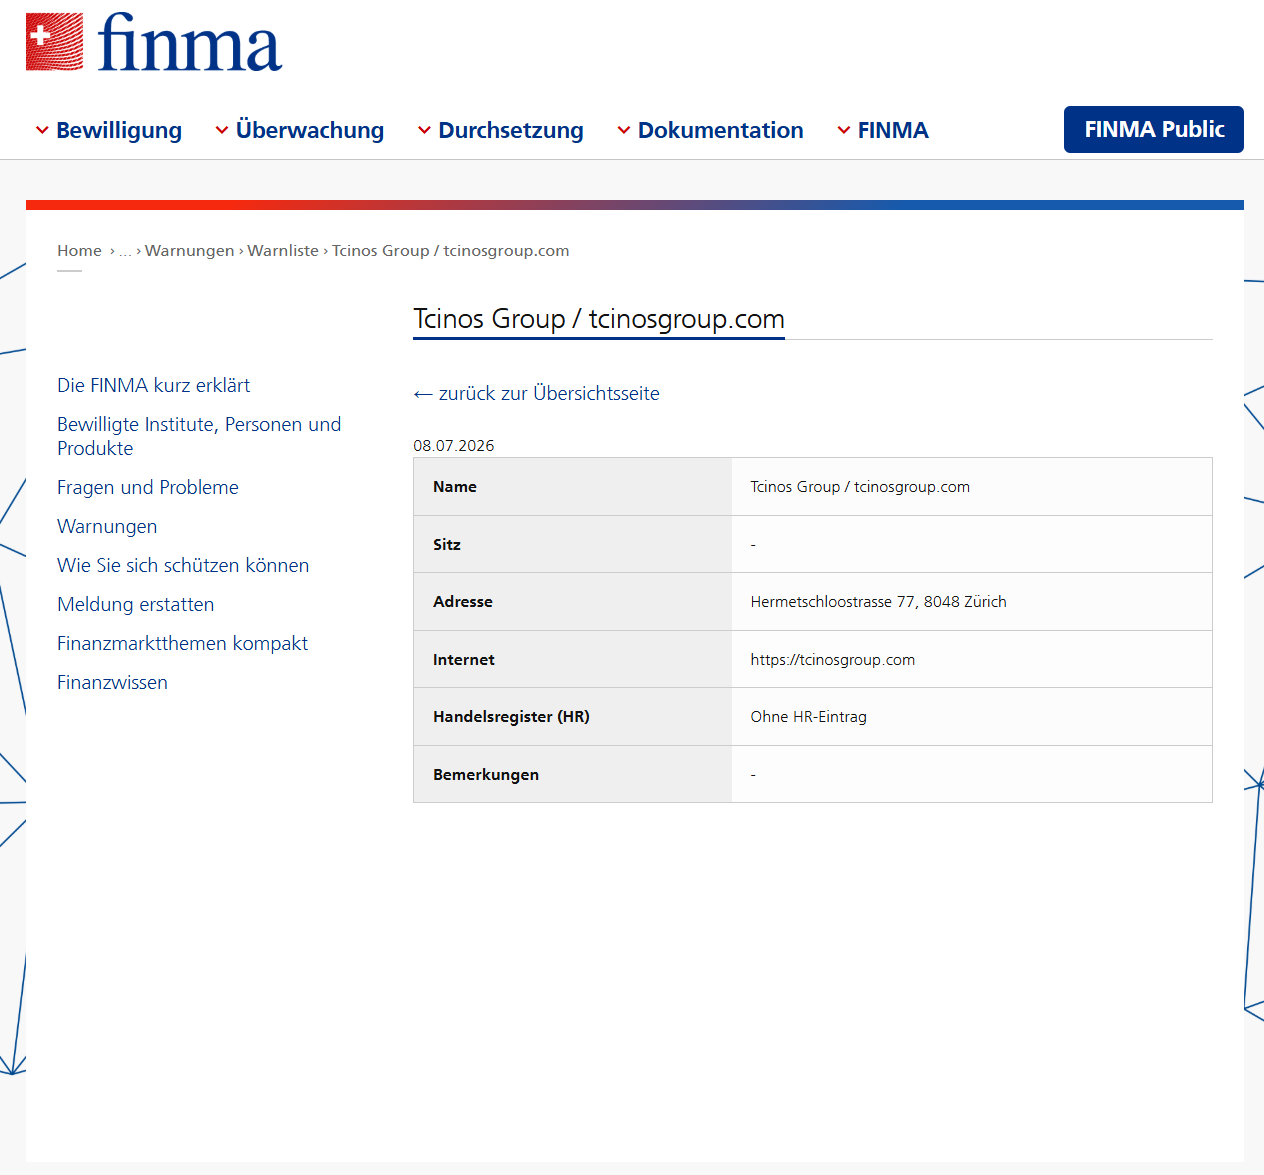Click the FINMA Public button
This screenshot has height=1175, width=1264.
point(1154,130)
